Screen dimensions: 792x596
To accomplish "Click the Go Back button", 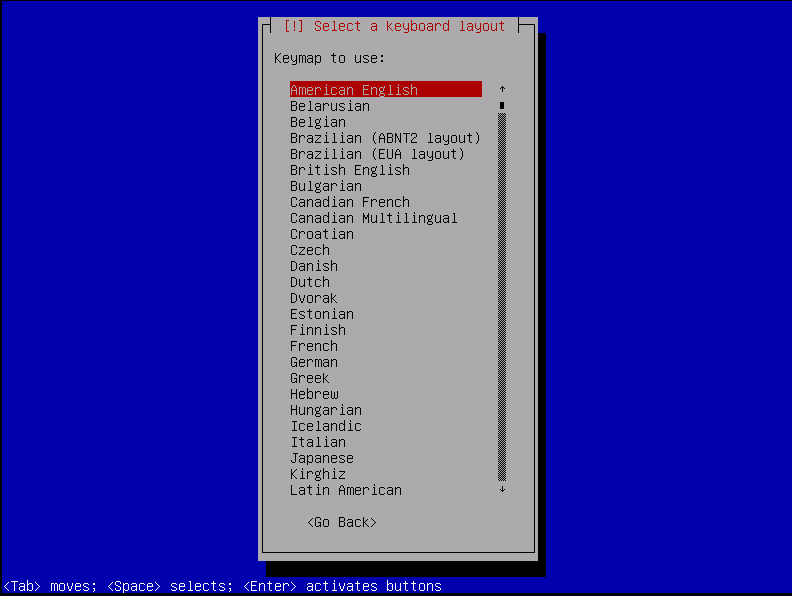I will (x=342, y=522).
